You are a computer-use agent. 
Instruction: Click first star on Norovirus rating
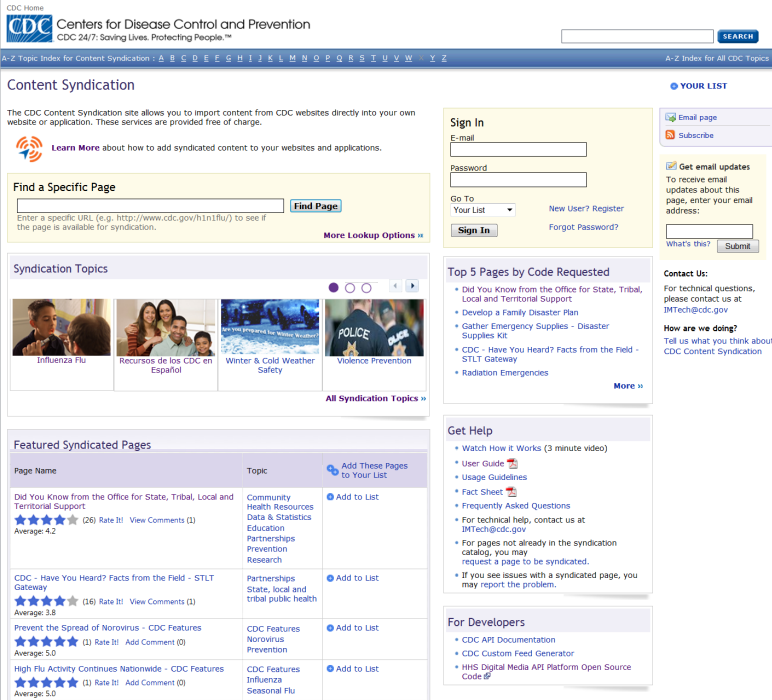point(20,641)
